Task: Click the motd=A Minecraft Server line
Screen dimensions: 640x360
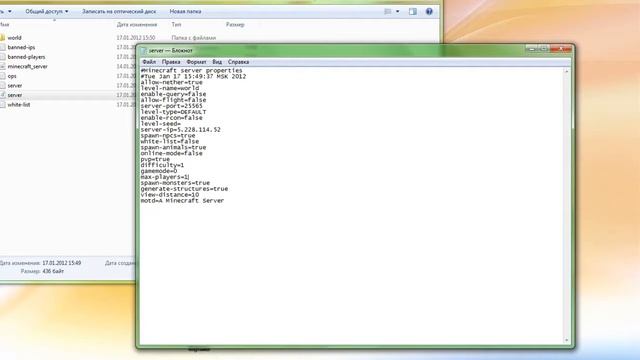Action: (182, 201)
